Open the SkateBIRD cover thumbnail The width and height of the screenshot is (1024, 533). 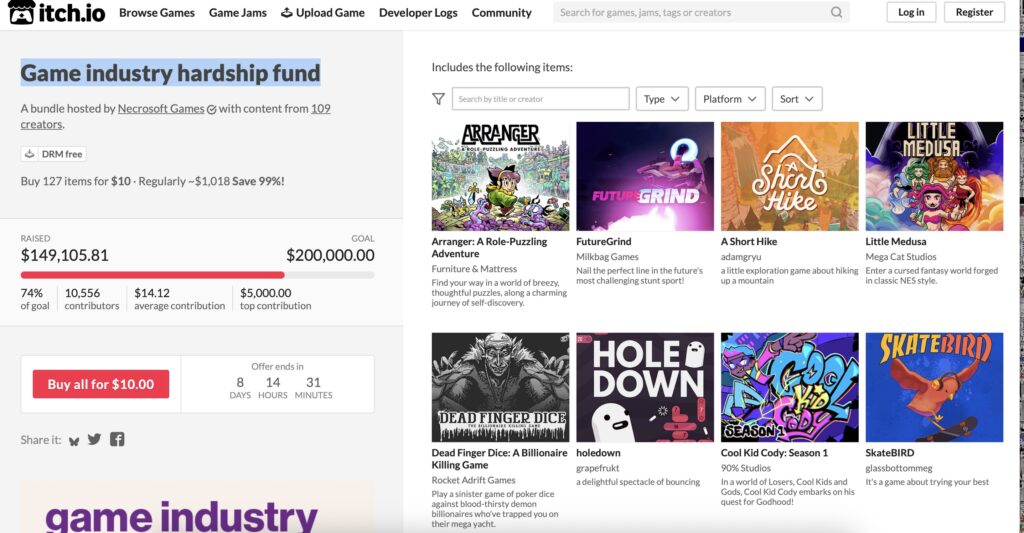934,387
